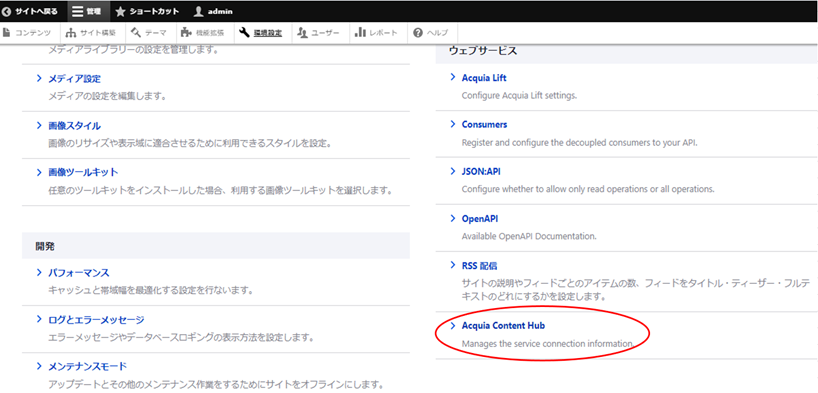Image resolution: width=818 pixels, height=393 pixels.
Task: Go back via サイトへ戻る link
Action: 36,11
